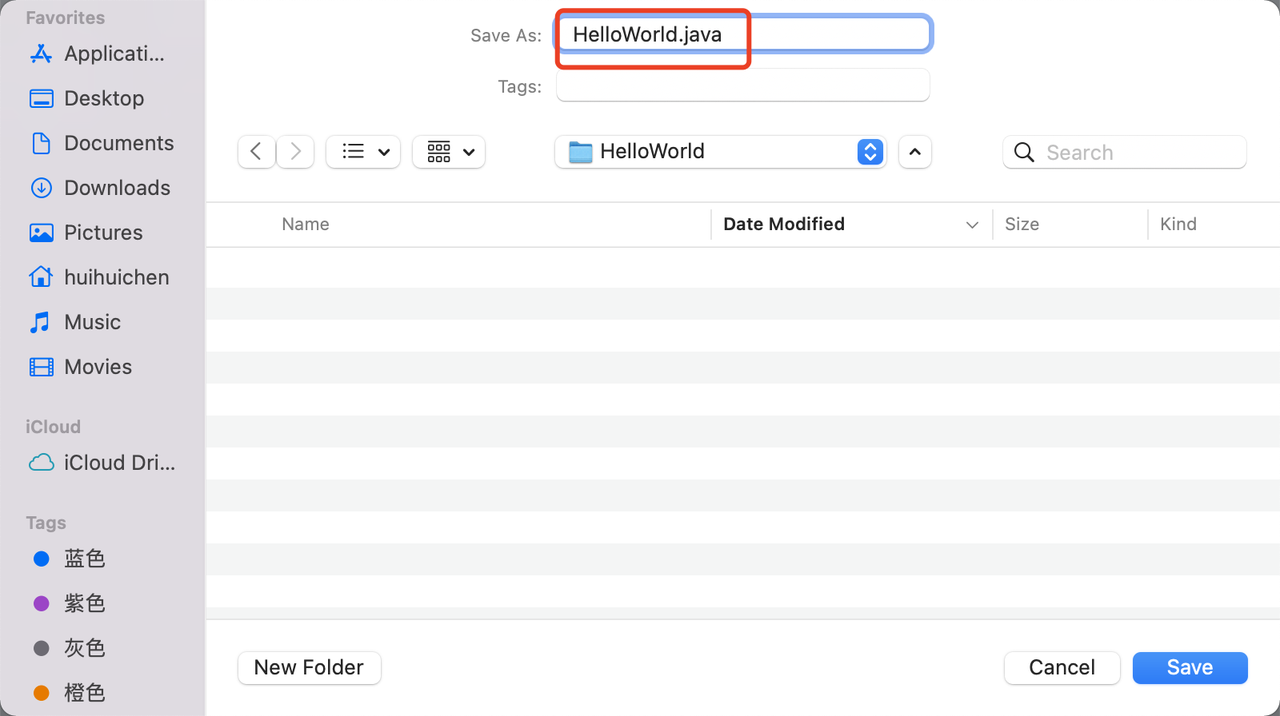Screen dimensions: 1280x716
Task: Go forward with the right arrow
Action: pos(295,151)
